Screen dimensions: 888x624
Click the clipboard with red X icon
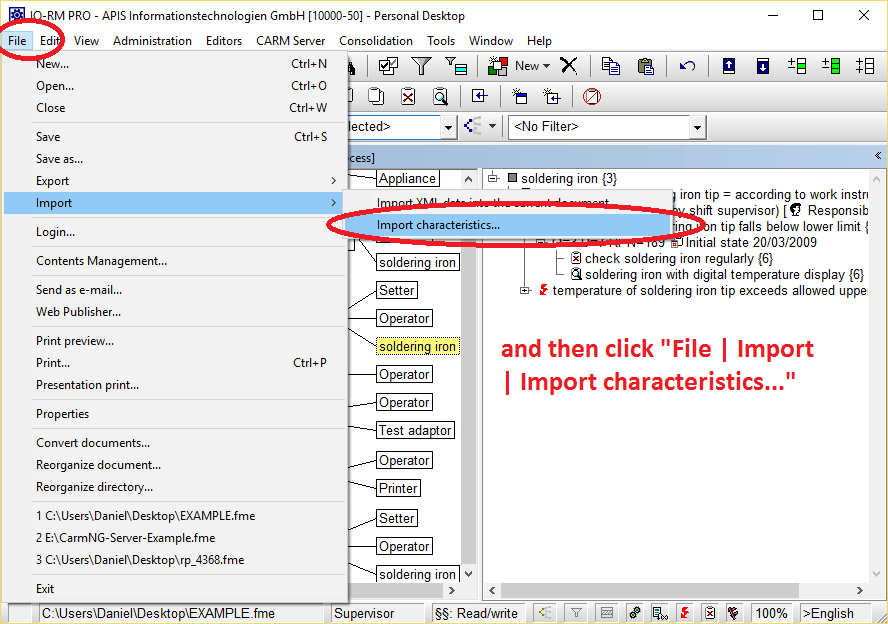(x=408, y=97)
